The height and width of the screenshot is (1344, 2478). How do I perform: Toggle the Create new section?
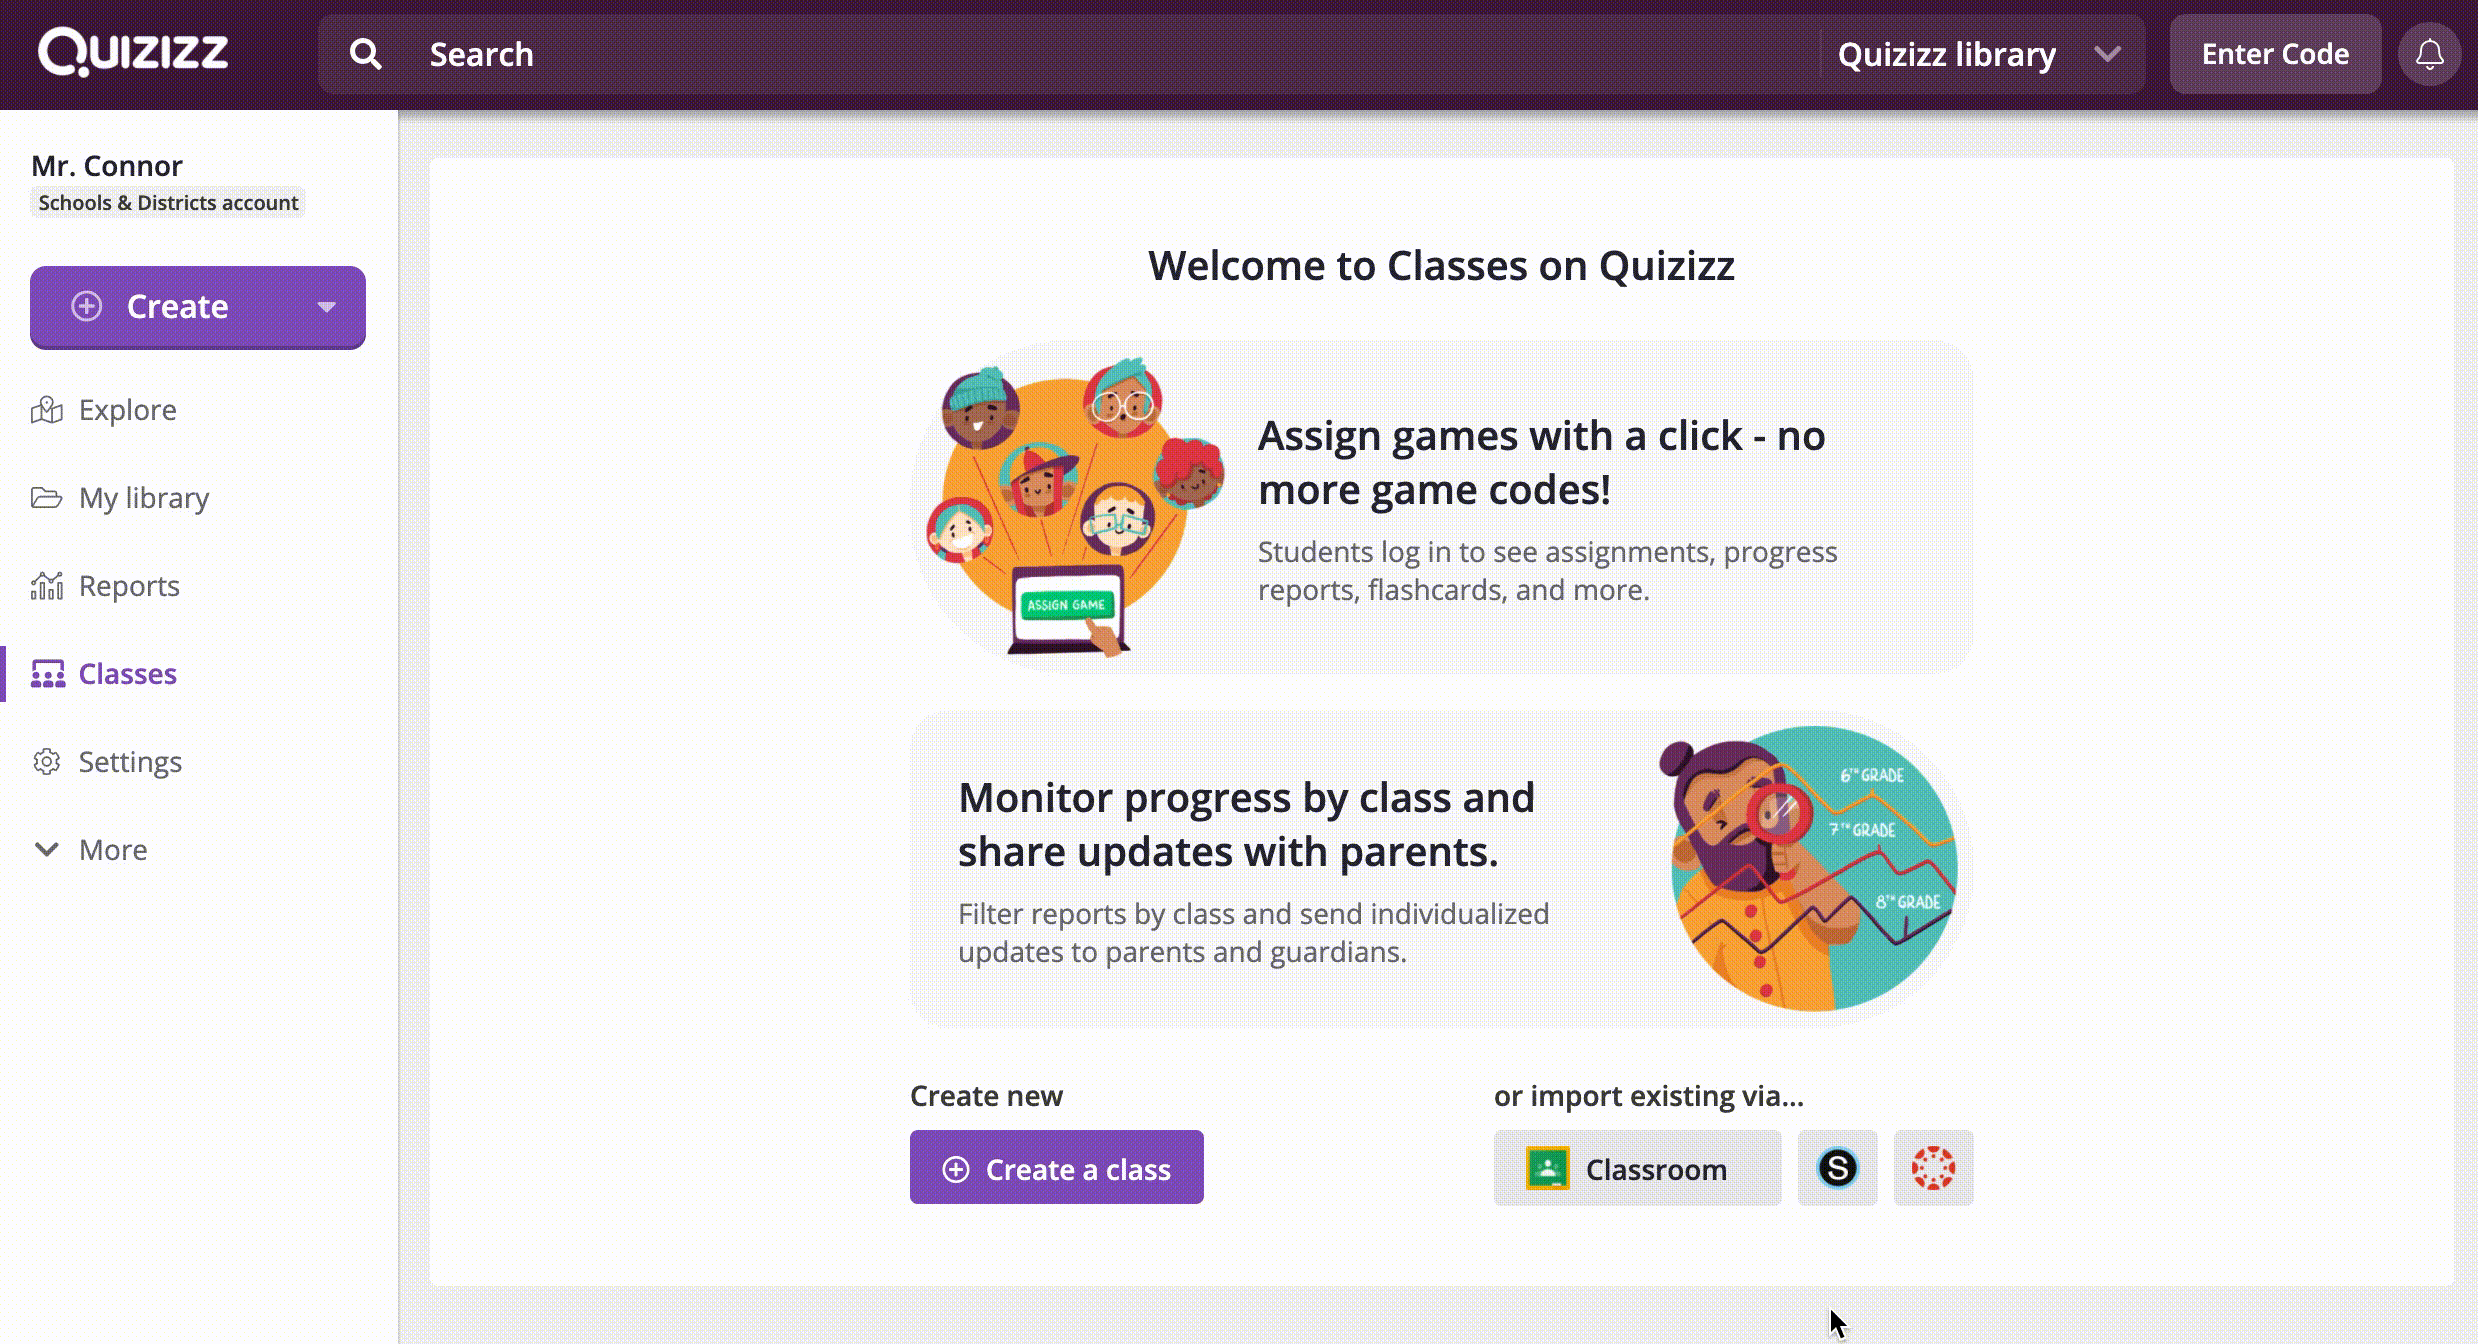tap(986, 1094)
